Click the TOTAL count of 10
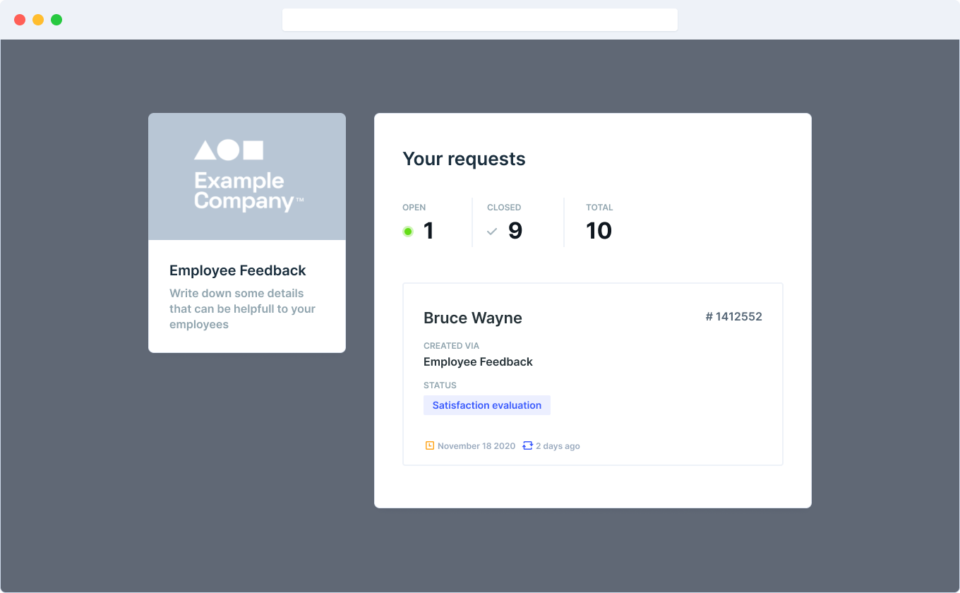 pos(599,230)
